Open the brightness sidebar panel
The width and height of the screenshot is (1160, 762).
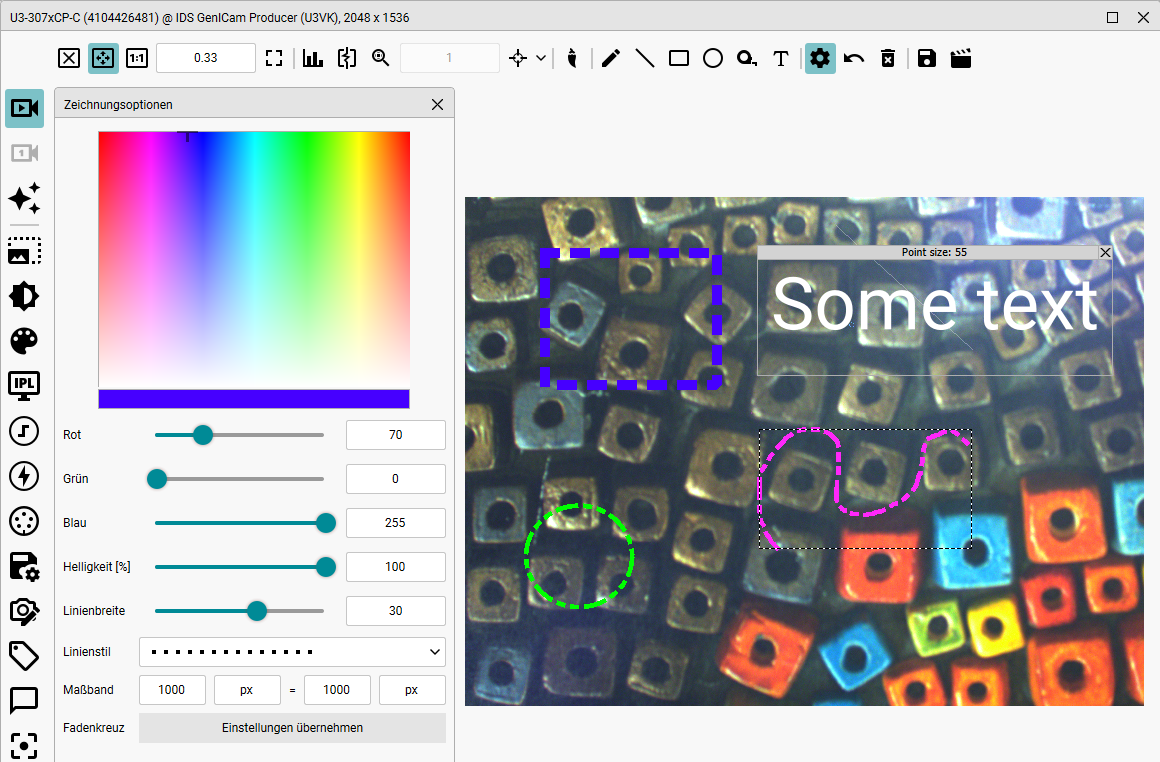pos(24,296)
